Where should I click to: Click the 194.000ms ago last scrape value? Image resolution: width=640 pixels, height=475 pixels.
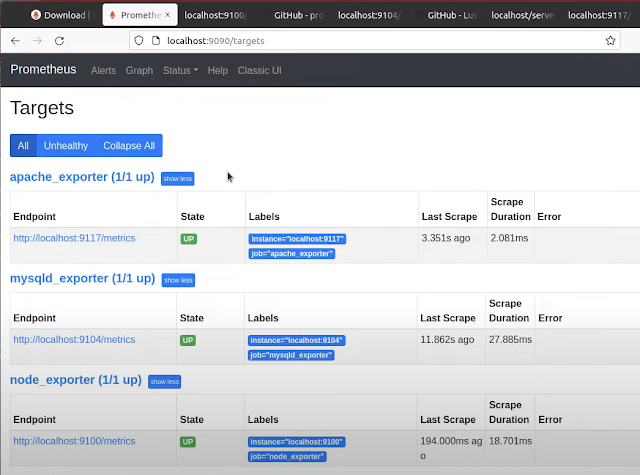coord(451,448)
